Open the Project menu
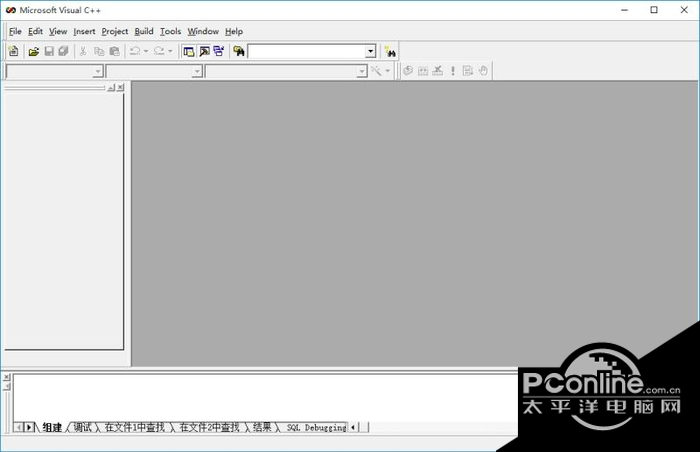This screenshot has width=700, height=452. (115, 31)
